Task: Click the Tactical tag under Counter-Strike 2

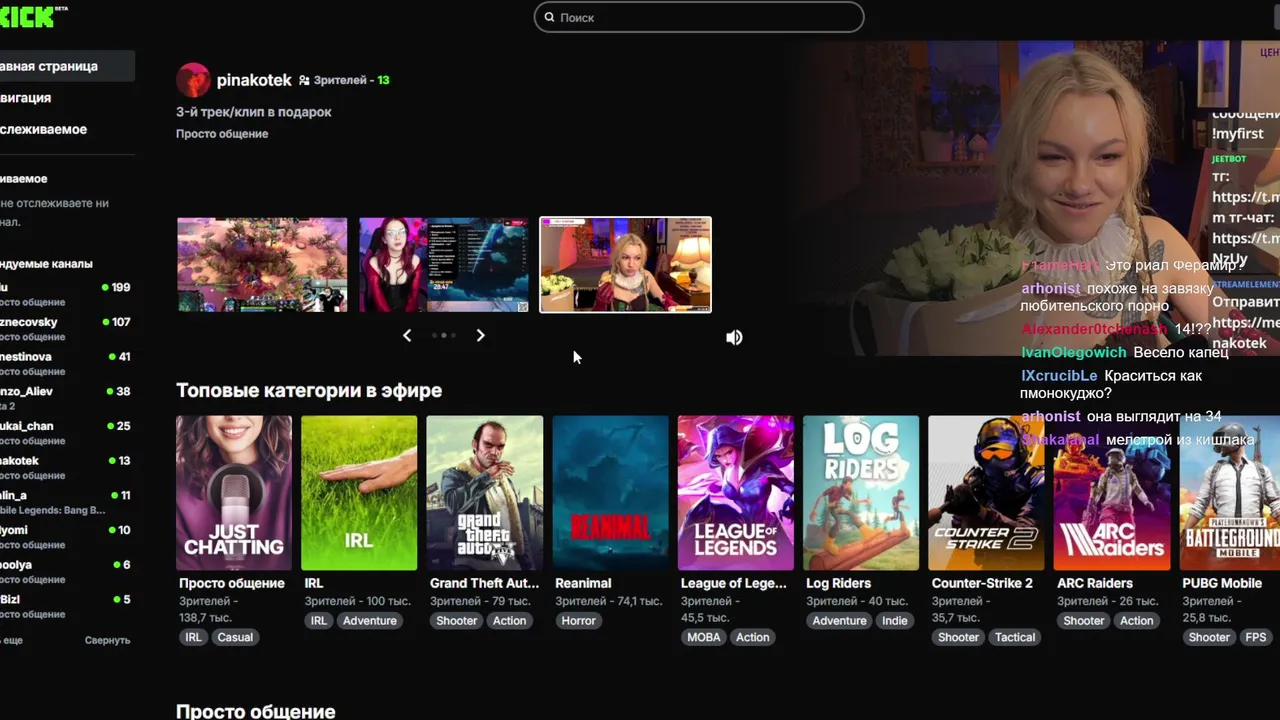Action: [x=1015, y=637]
